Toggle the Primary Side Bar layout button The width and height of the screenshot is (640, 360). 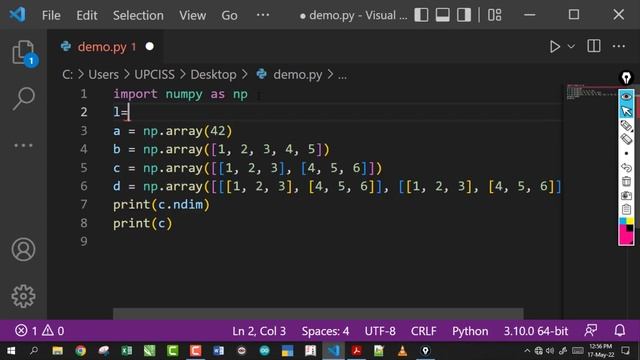(421, 15)
